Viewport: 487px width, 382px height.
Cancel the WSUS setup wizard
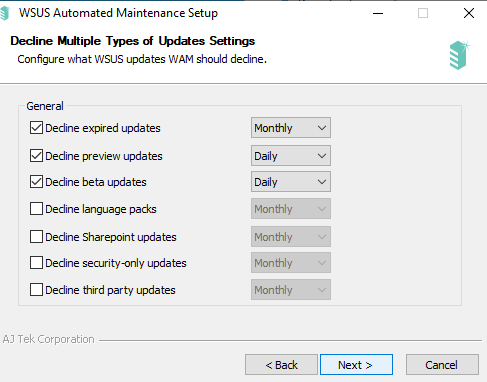click(x=442, y=365)
